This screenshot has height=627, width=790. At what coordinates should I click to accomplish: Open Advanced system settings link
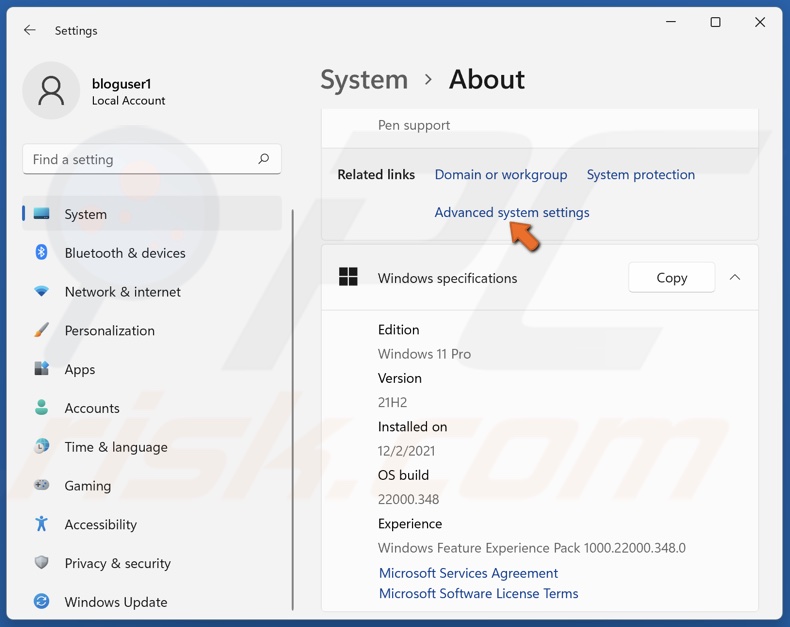pos(512,213)
